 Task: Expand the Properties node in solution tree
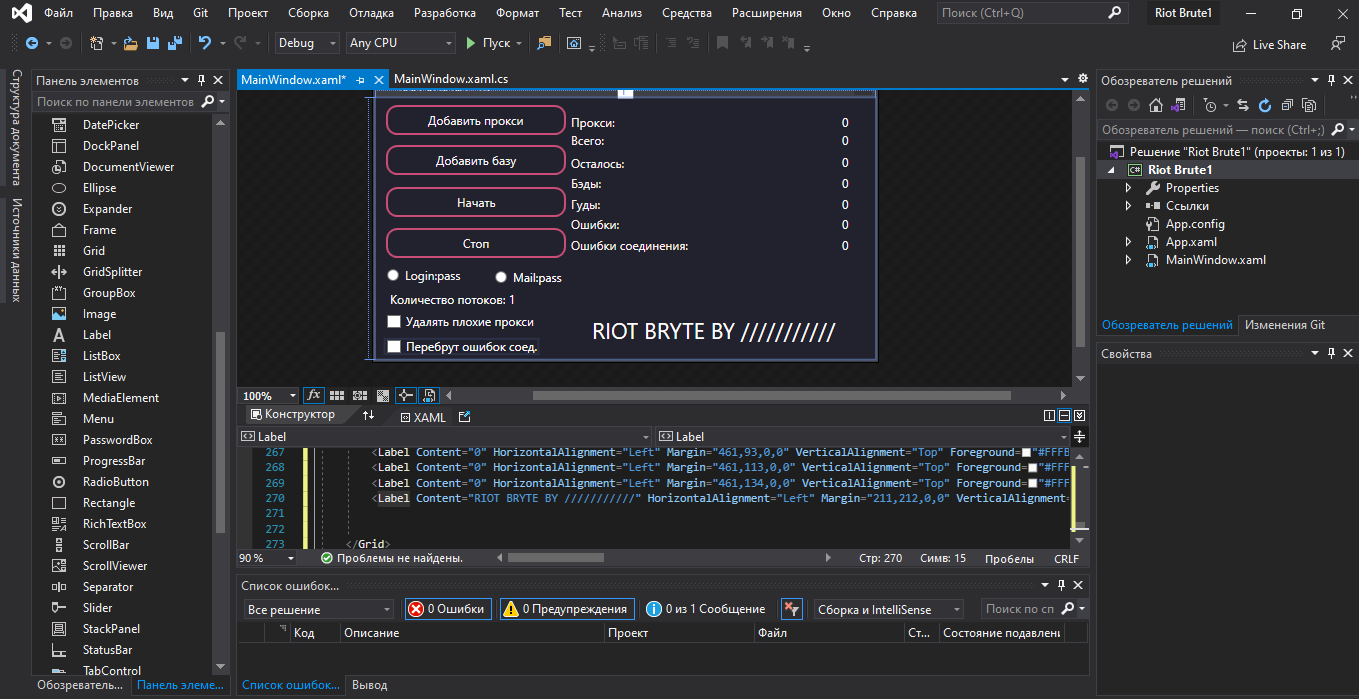click(1129, 188)
